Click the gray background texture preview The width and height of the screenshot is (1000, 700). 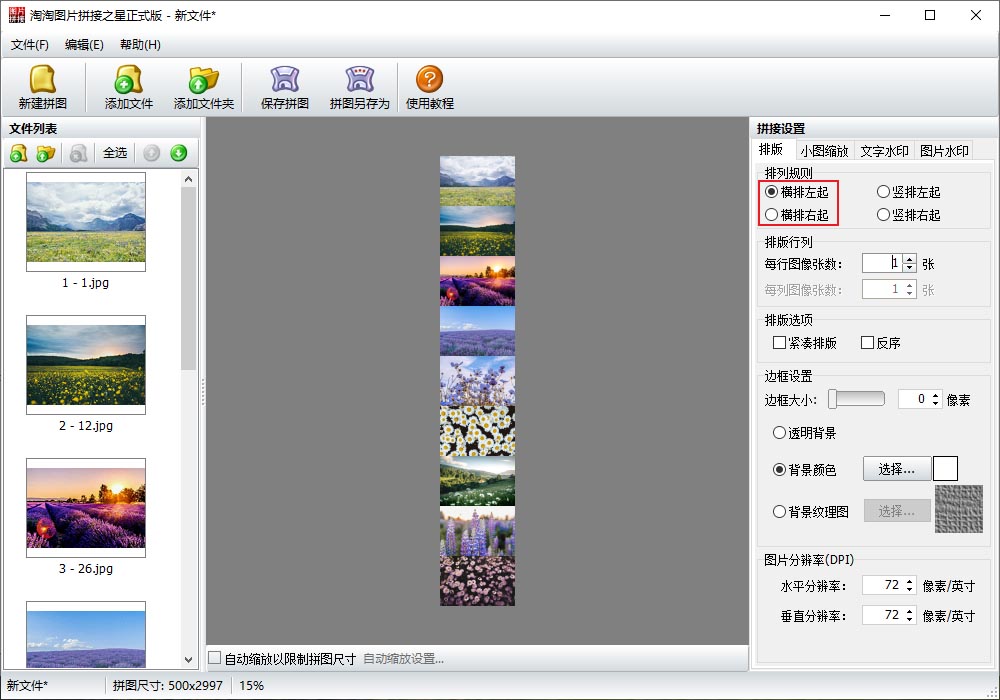pos(959,509)
